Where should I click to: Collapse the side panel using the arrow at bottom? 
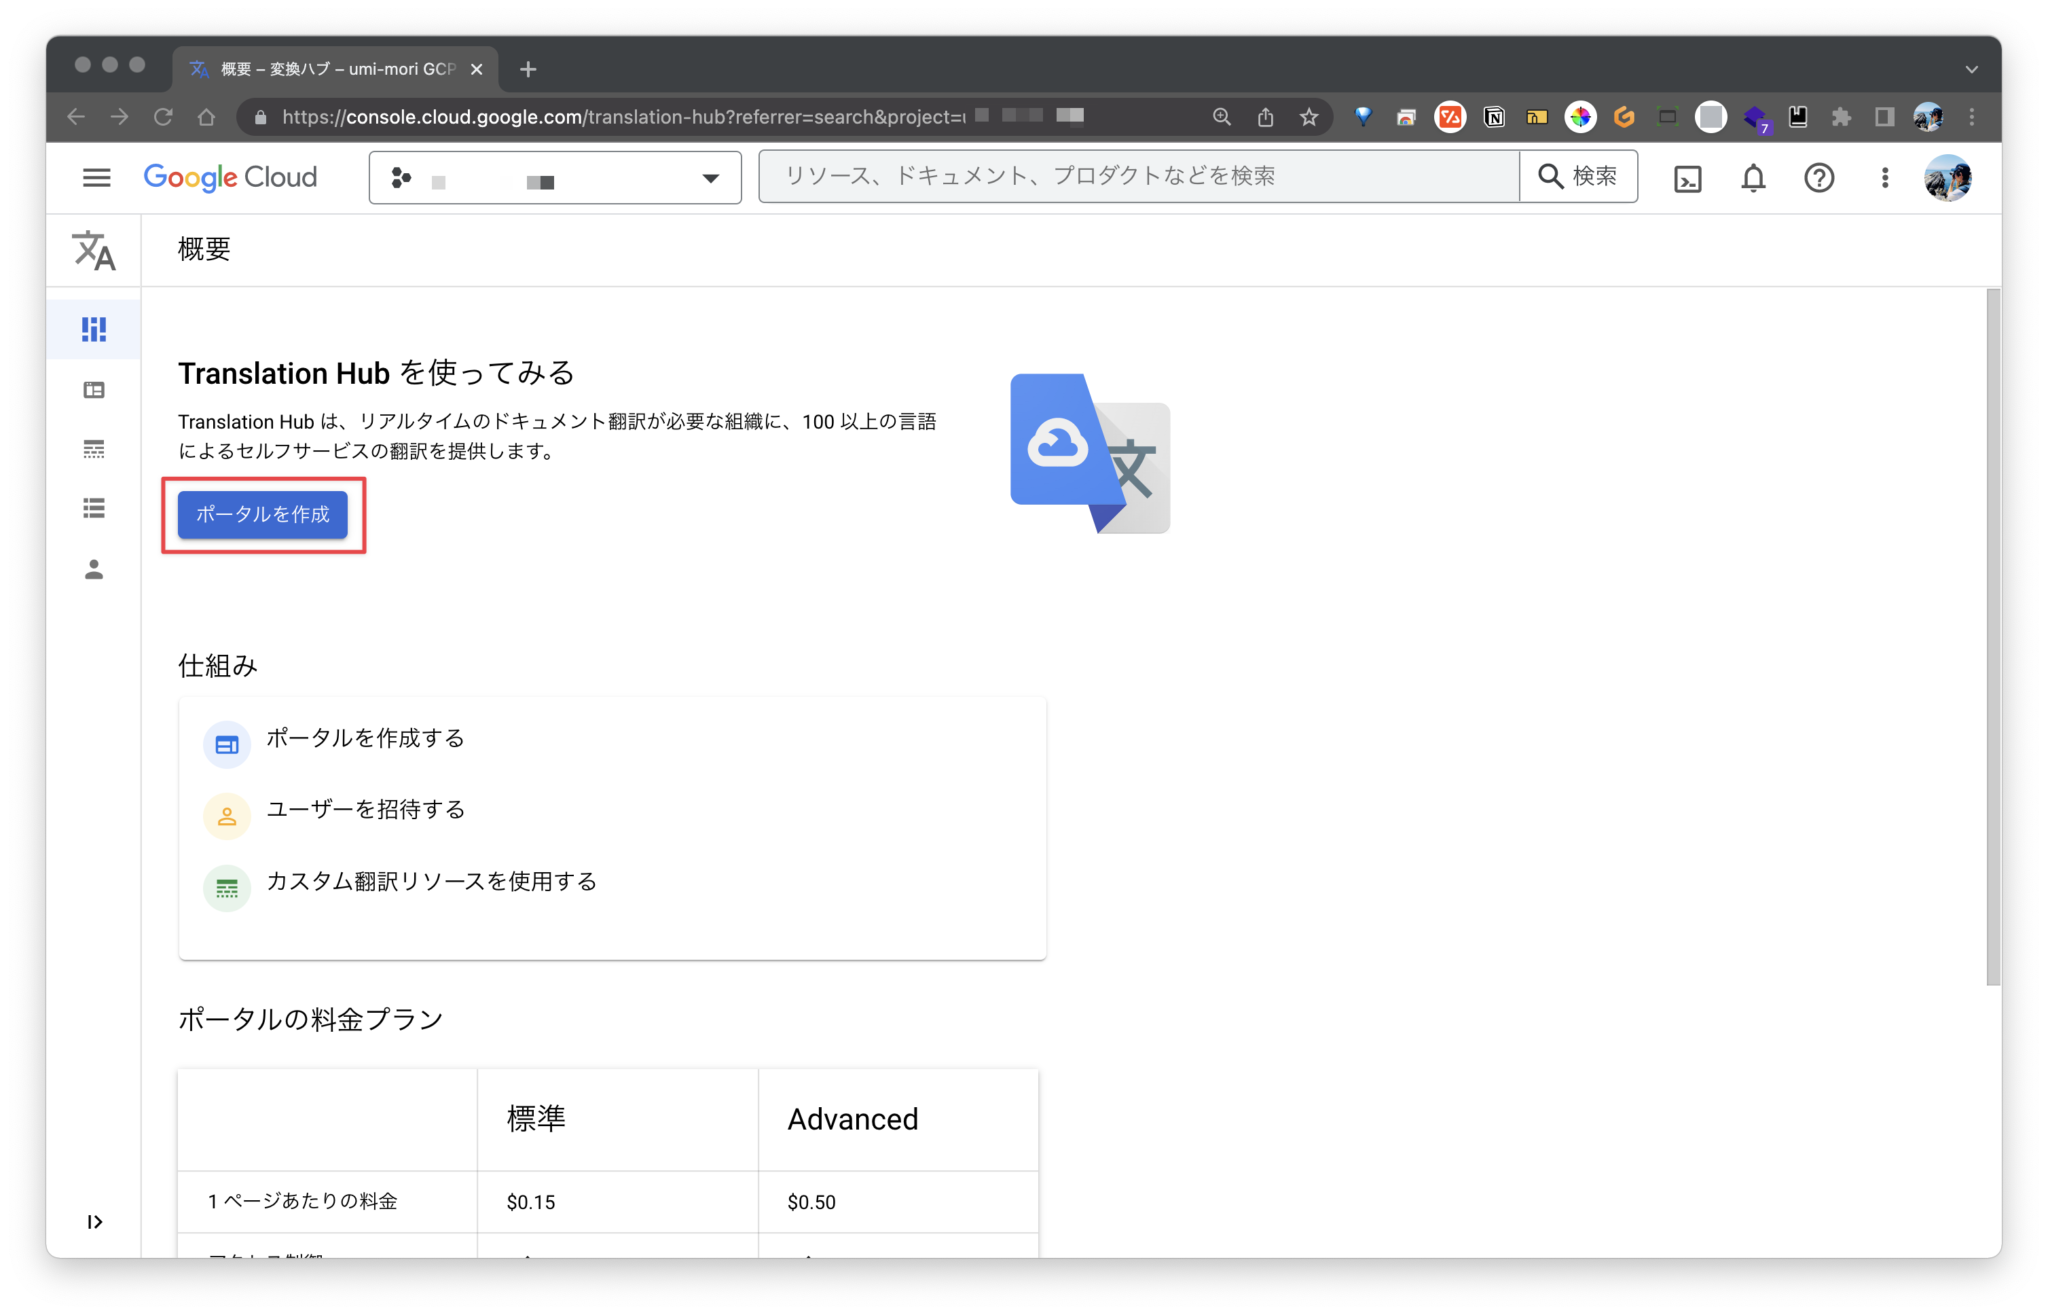pyautogui.click(x=95, y=1221)
